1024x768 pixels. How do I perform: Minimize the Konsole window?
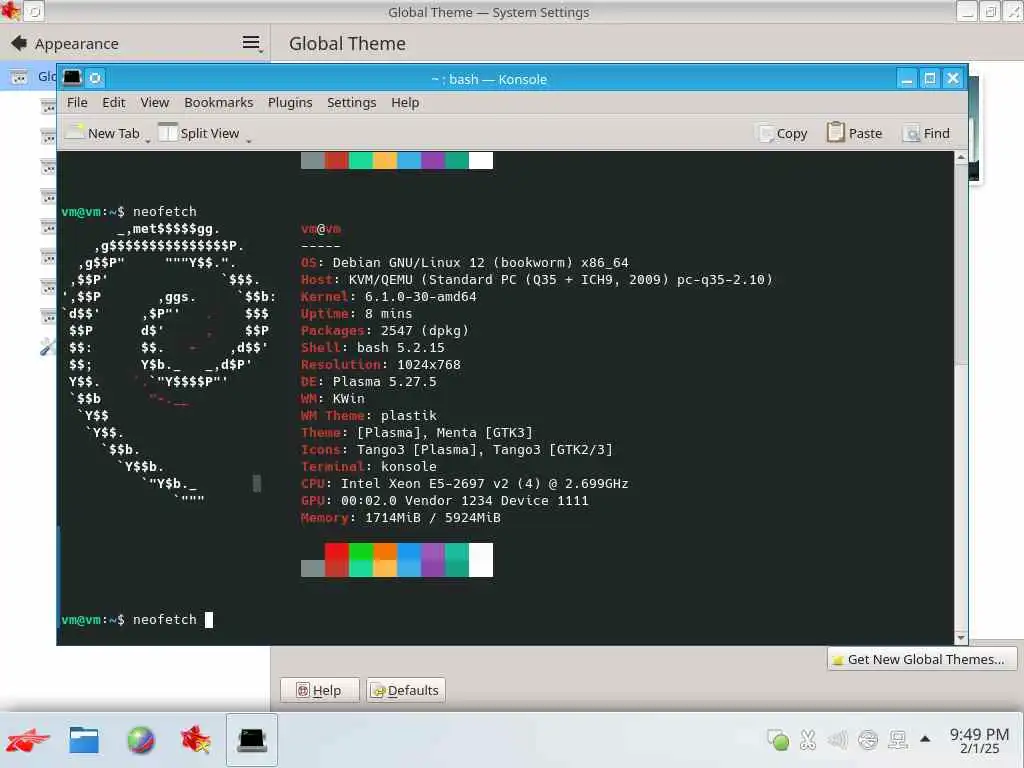click(906, 79)
